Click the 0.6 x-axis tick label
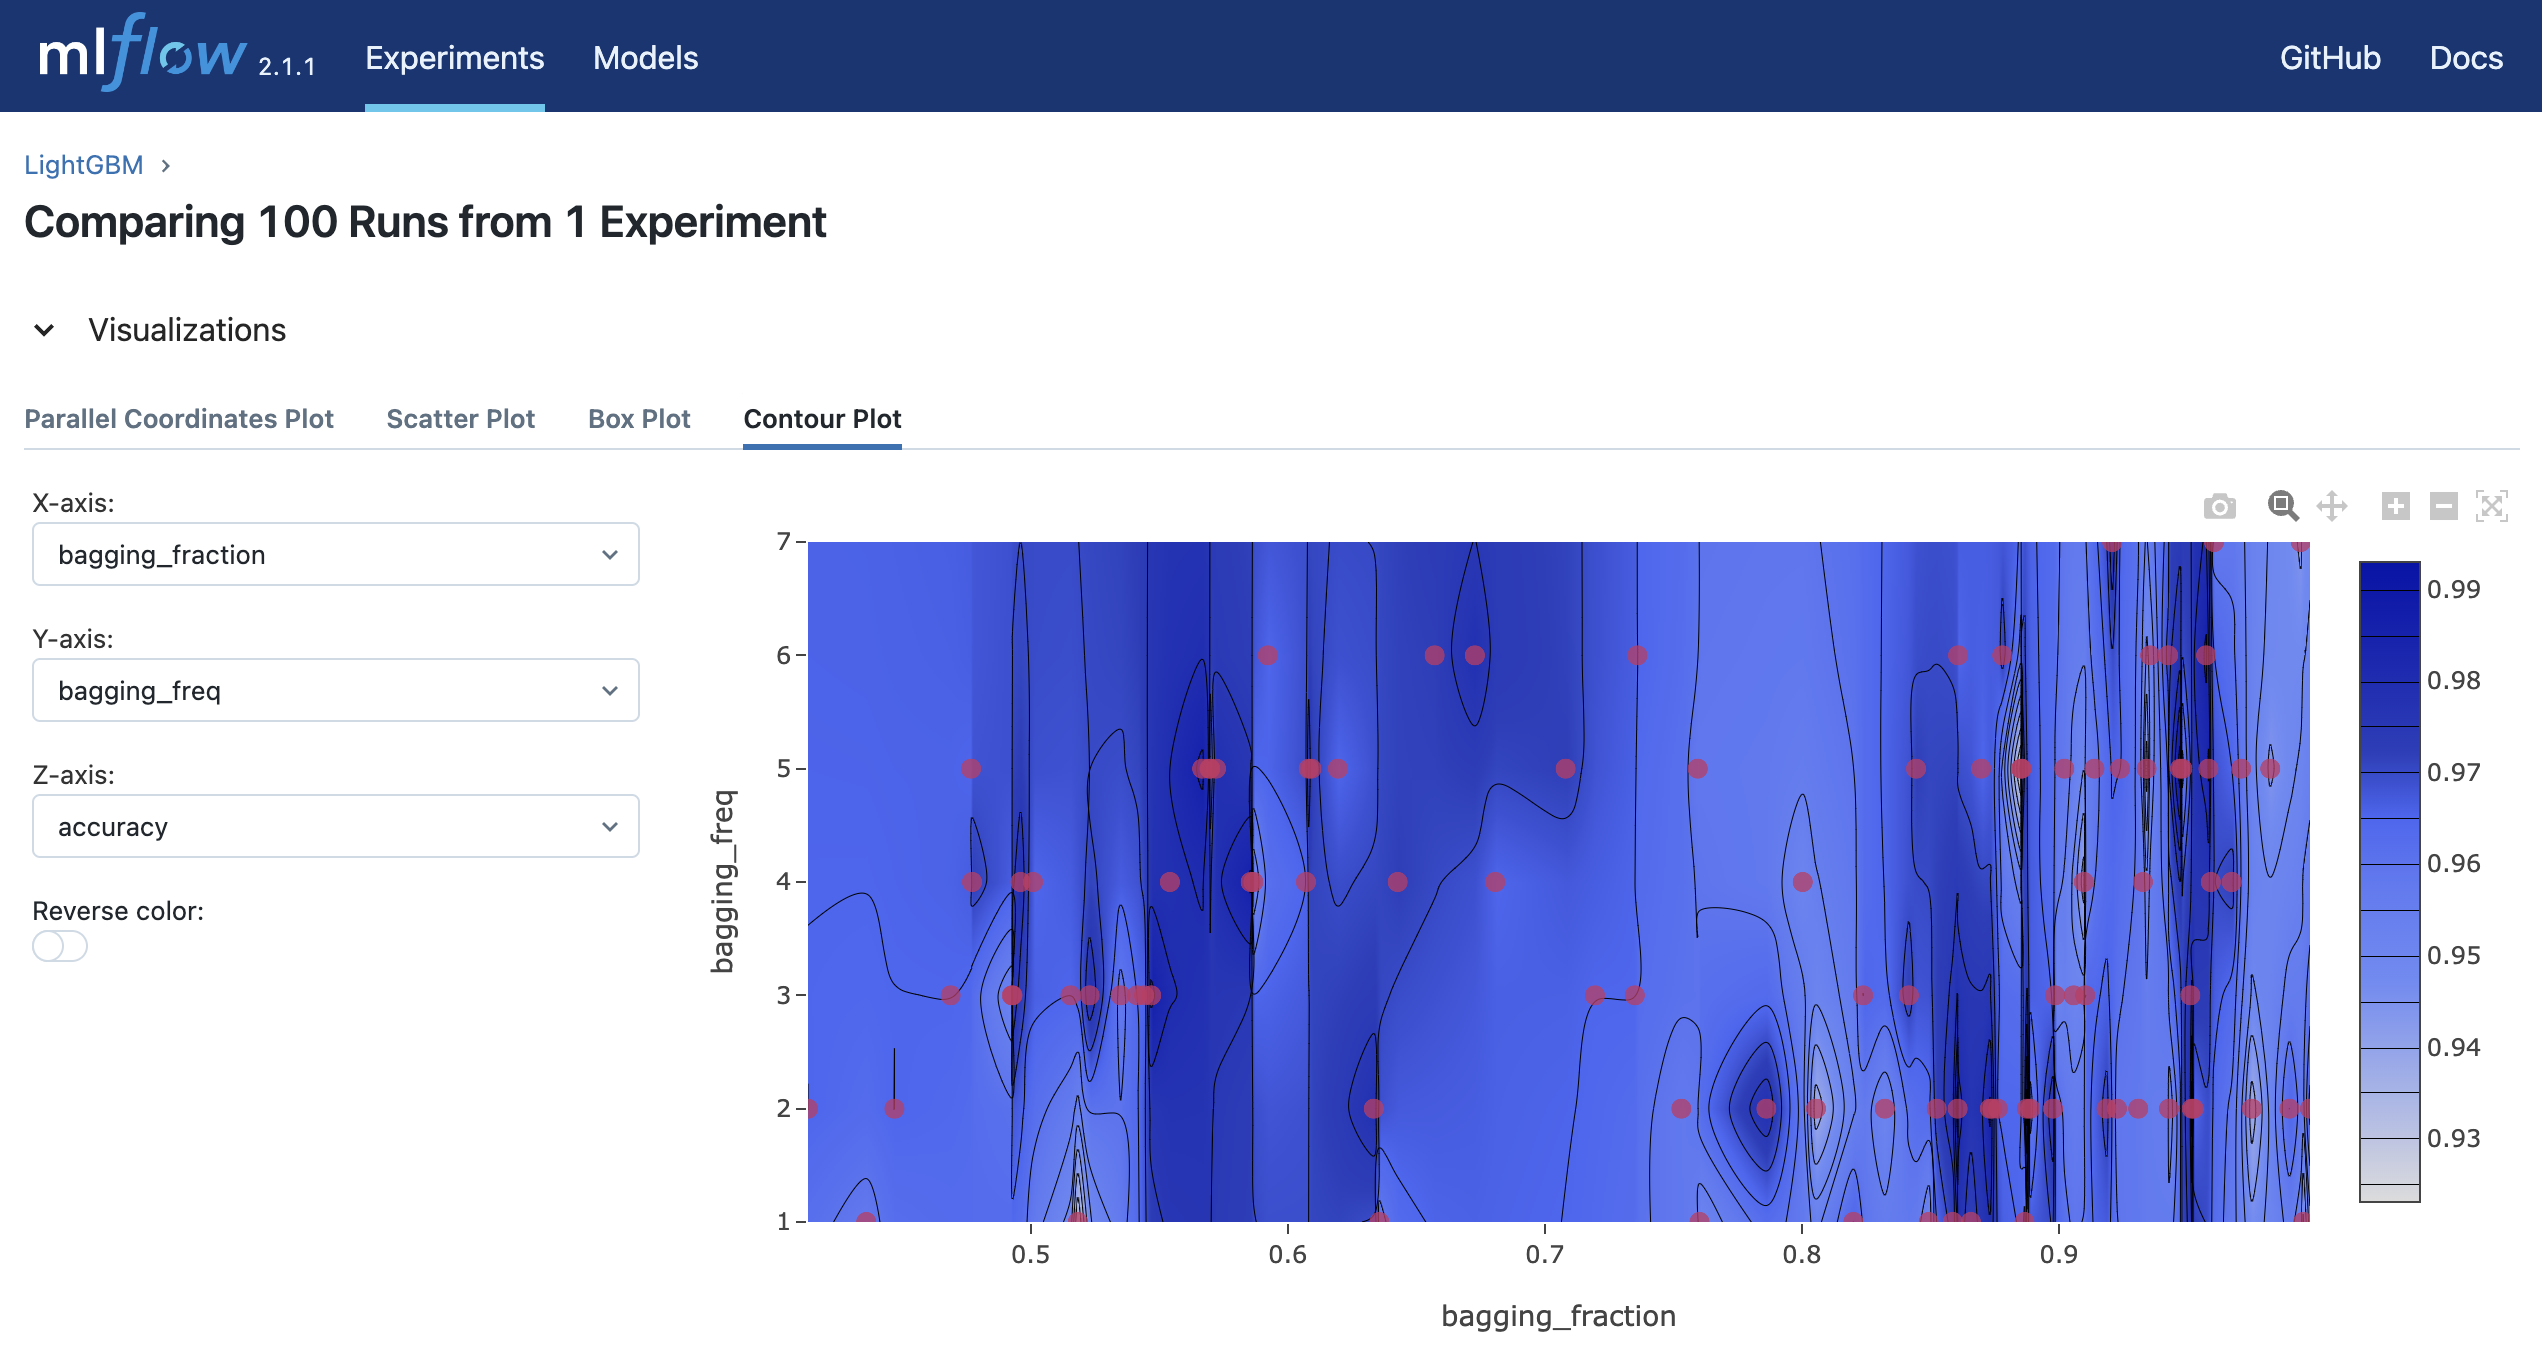Viewport: 2542px width, 1354px height. pos(1288,1254)
